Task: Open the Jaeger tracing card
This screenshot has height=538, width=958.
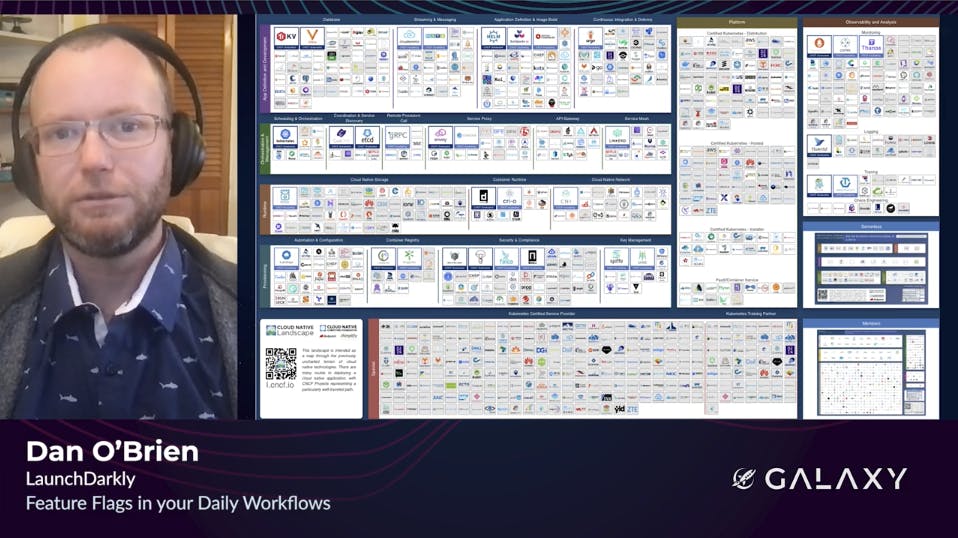Action: coord(819,185)
